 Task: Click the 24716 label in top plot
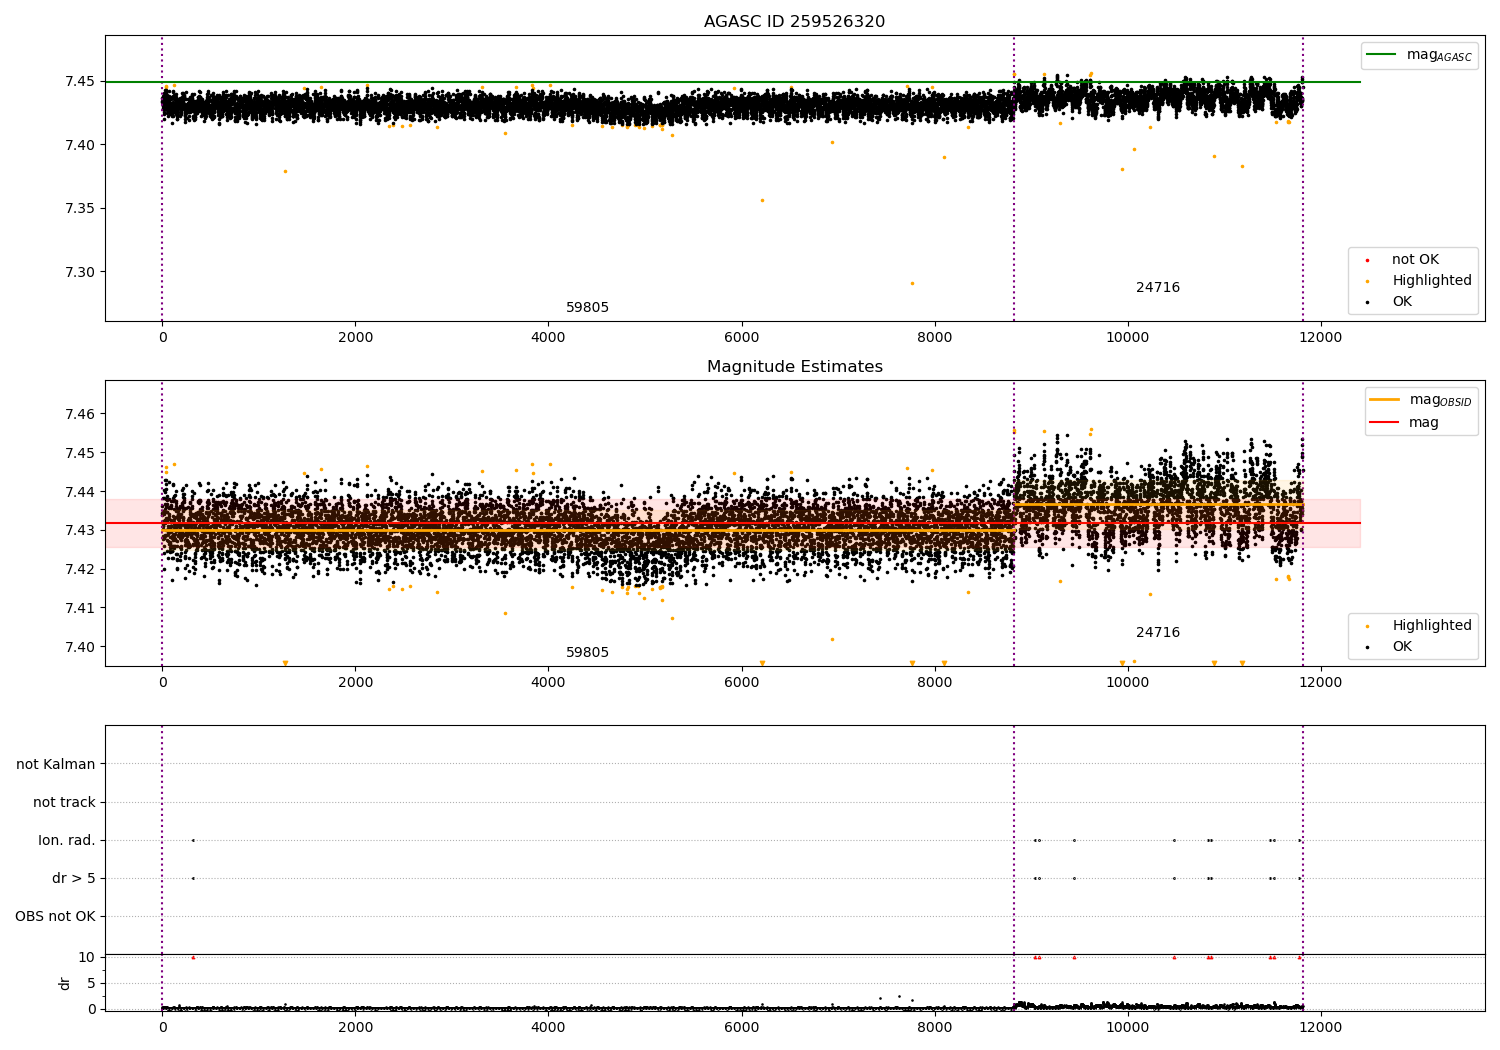pyautogui.click(x=1157, y=288)
